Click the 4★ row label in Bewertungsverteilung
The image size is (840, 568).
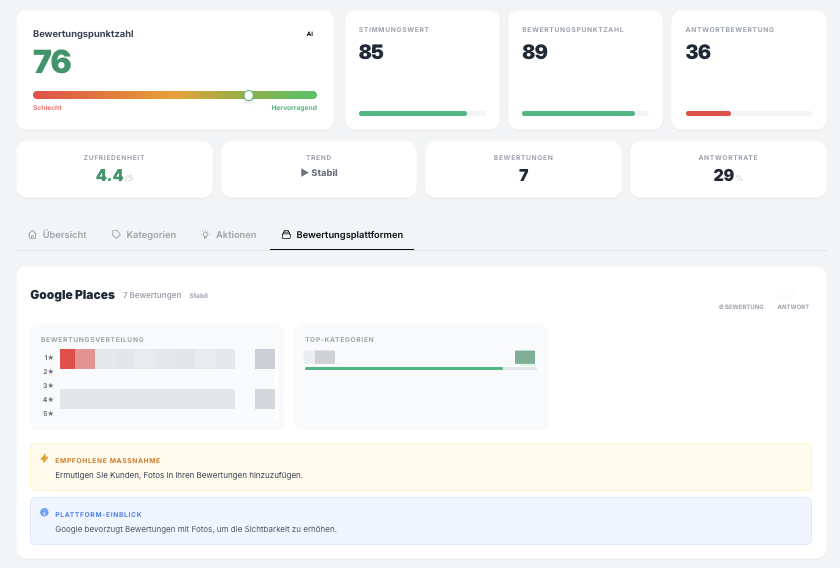click(x=48, y=400)
